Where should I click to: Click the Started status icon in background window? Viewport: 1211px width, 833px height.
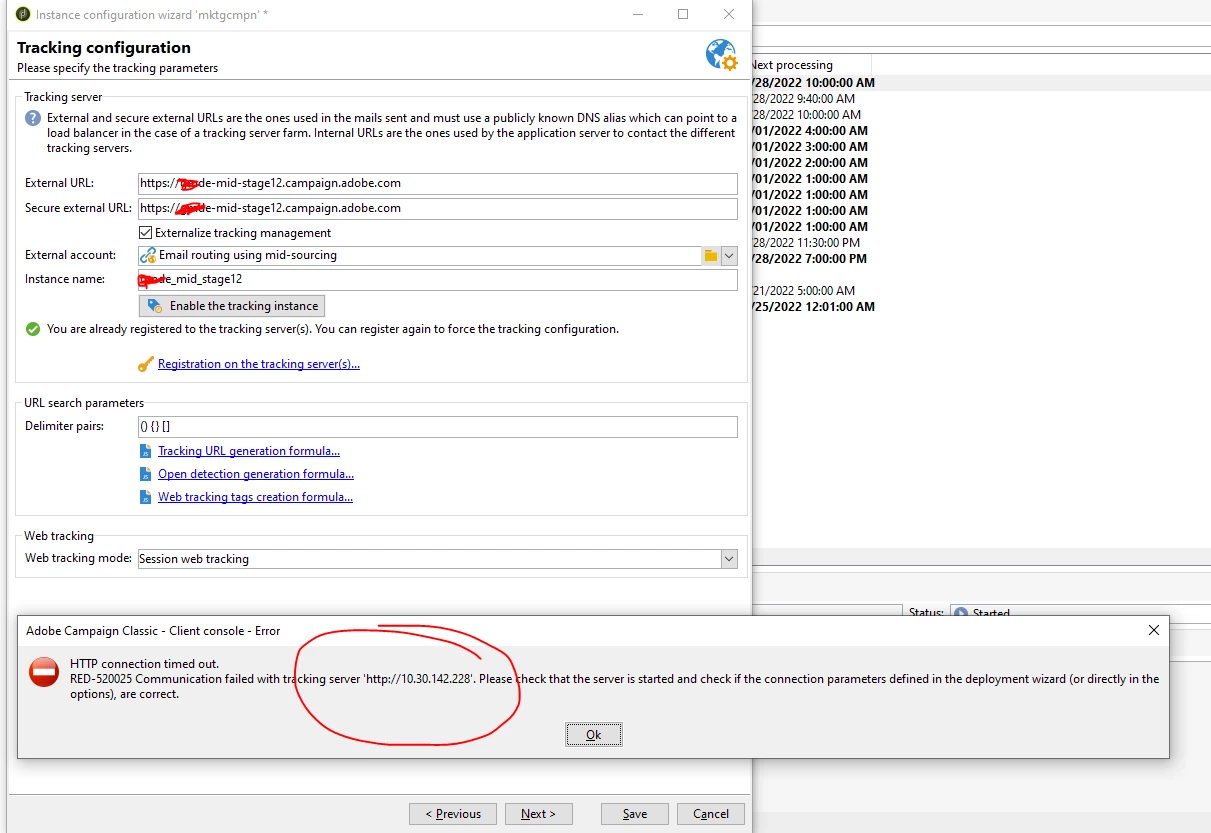[x=961, y=612]
